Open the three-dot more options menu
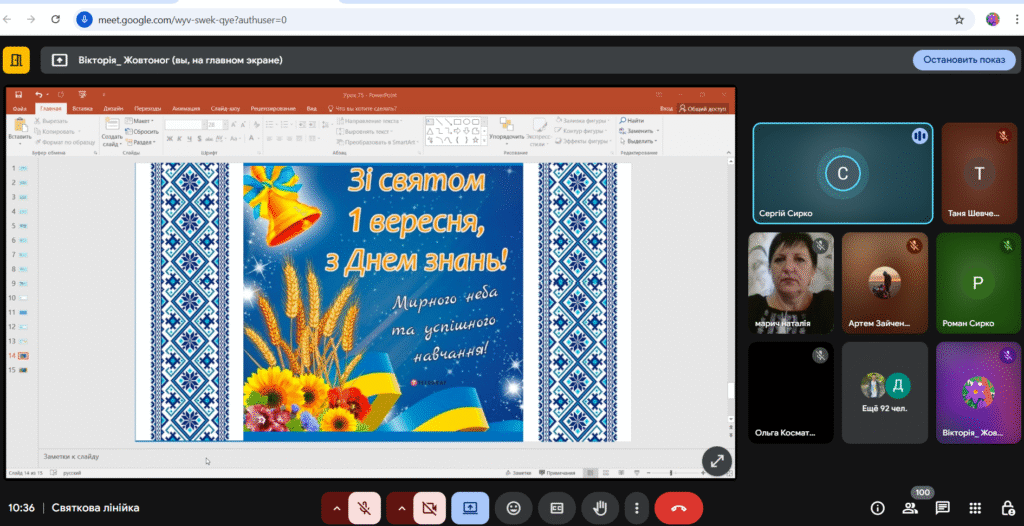Viewport: 1024px width, 526px height. point(636,508)
